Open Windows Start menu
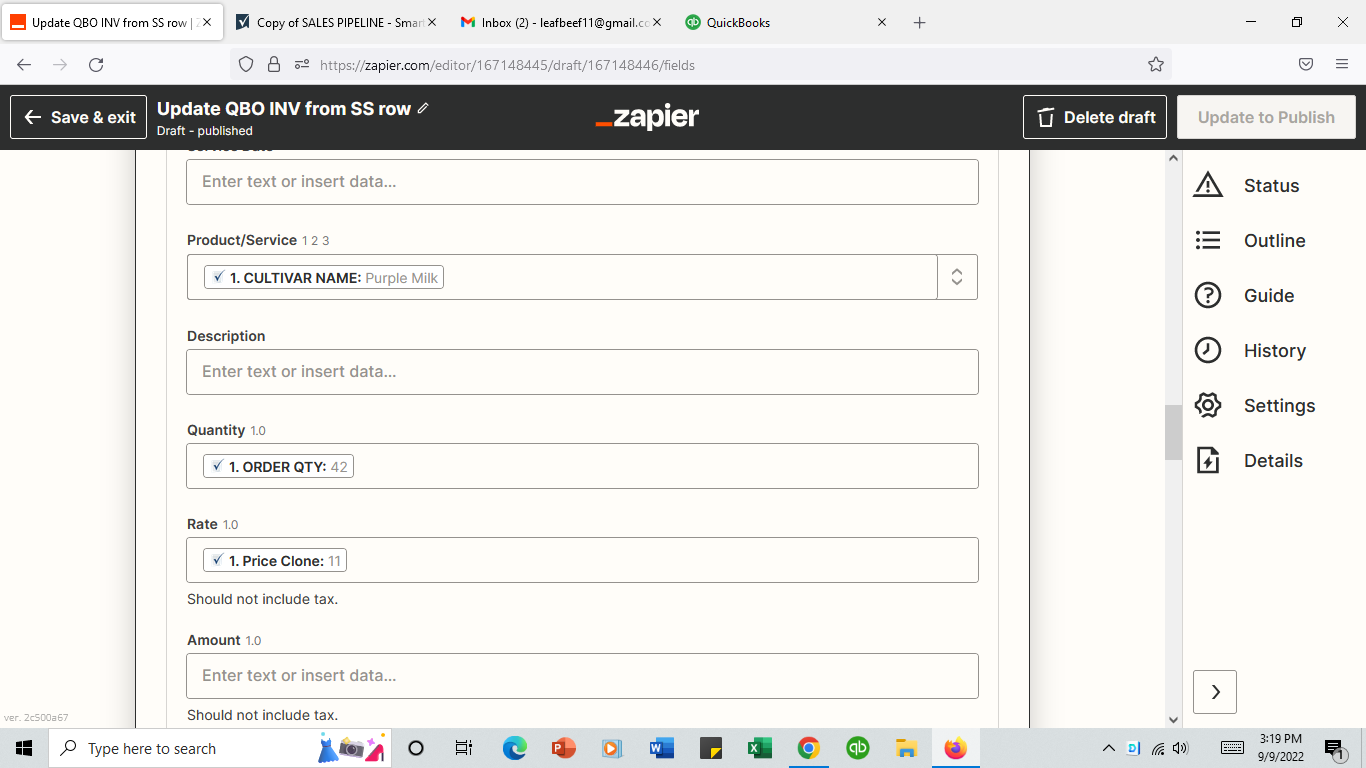This screenshot has height=768, width=1366. coord(24,748)
